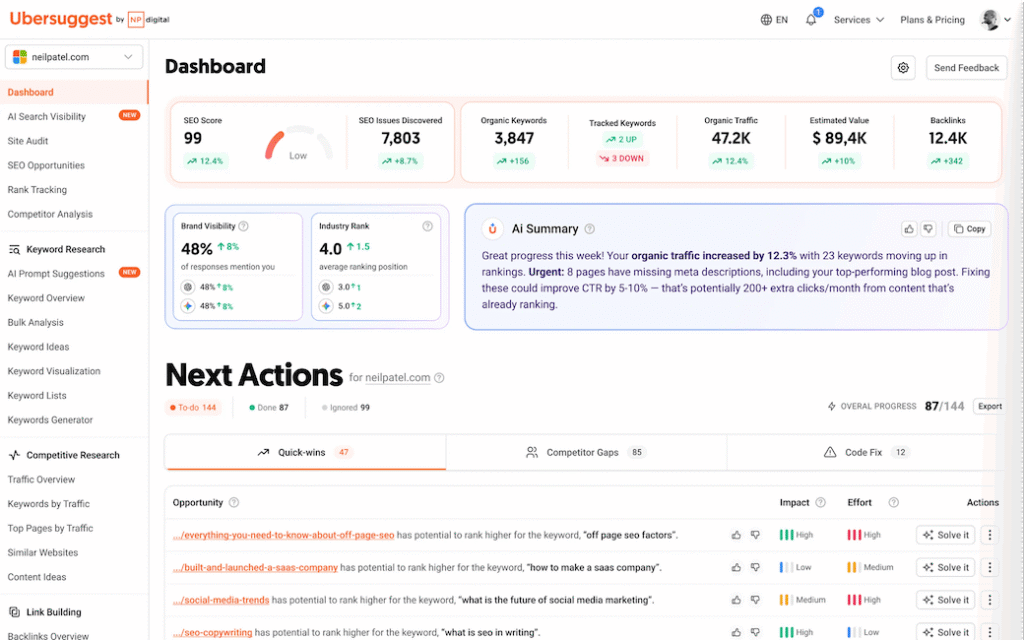Screen dimensions: 1024x640
Task: Open Plans & Pricing link
Action: tap(932, 20)
